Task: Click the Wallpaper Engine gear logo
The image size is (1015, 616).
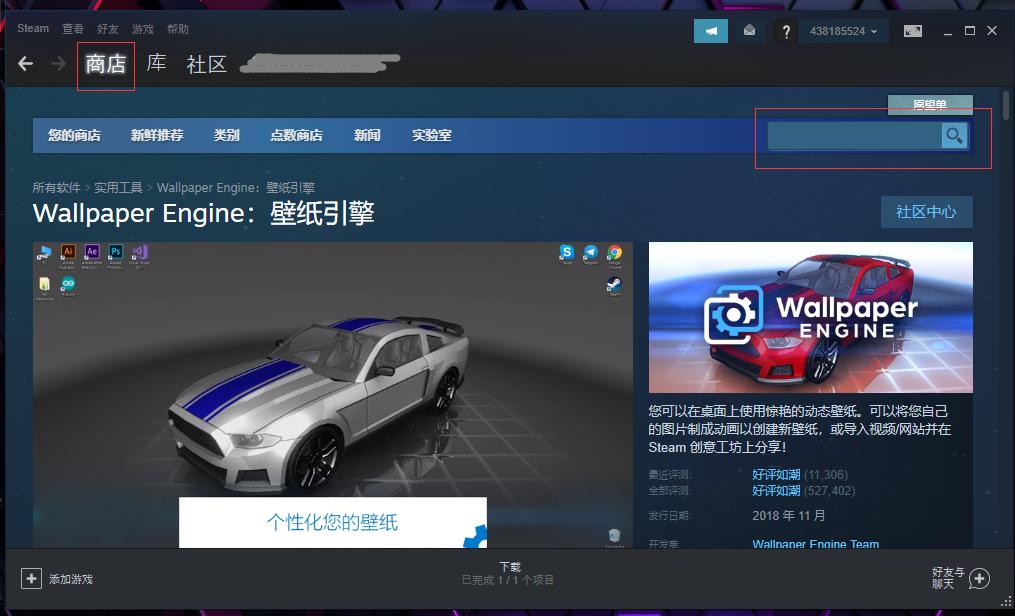Action: tap(733, 315)
